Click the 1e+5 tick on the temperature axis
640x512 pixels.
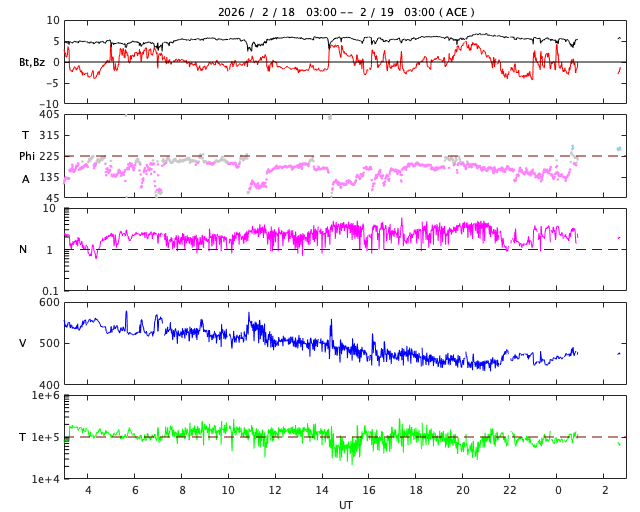46,437
